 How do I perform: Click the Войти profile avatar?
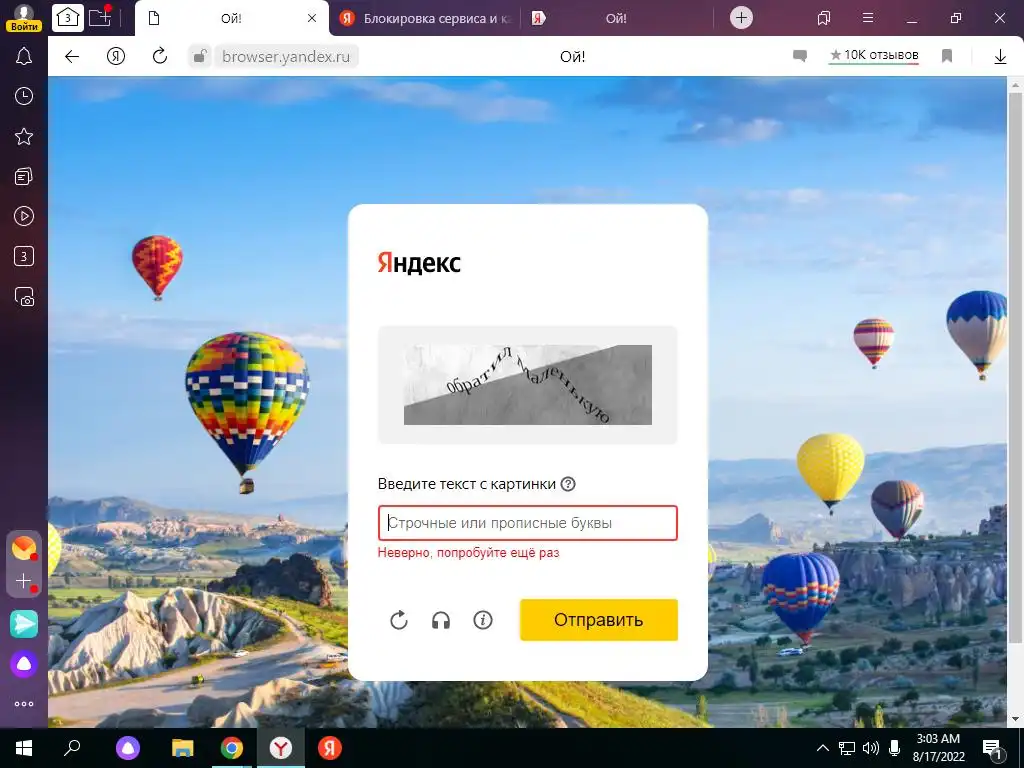pyautogui.click(x=24, y=18)
